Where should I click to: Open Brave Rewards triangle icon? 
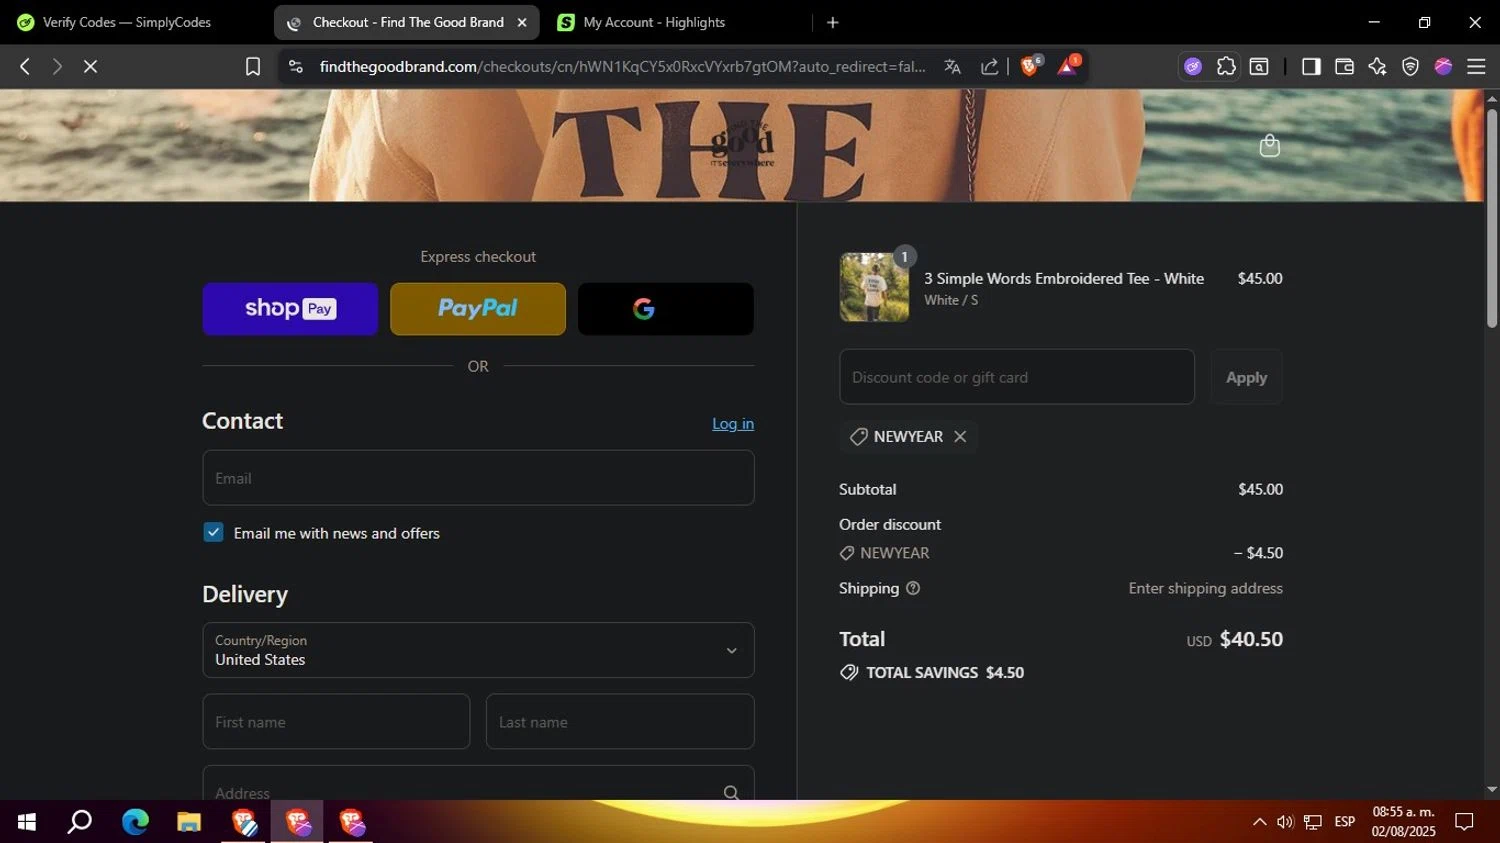[1067, 66]
